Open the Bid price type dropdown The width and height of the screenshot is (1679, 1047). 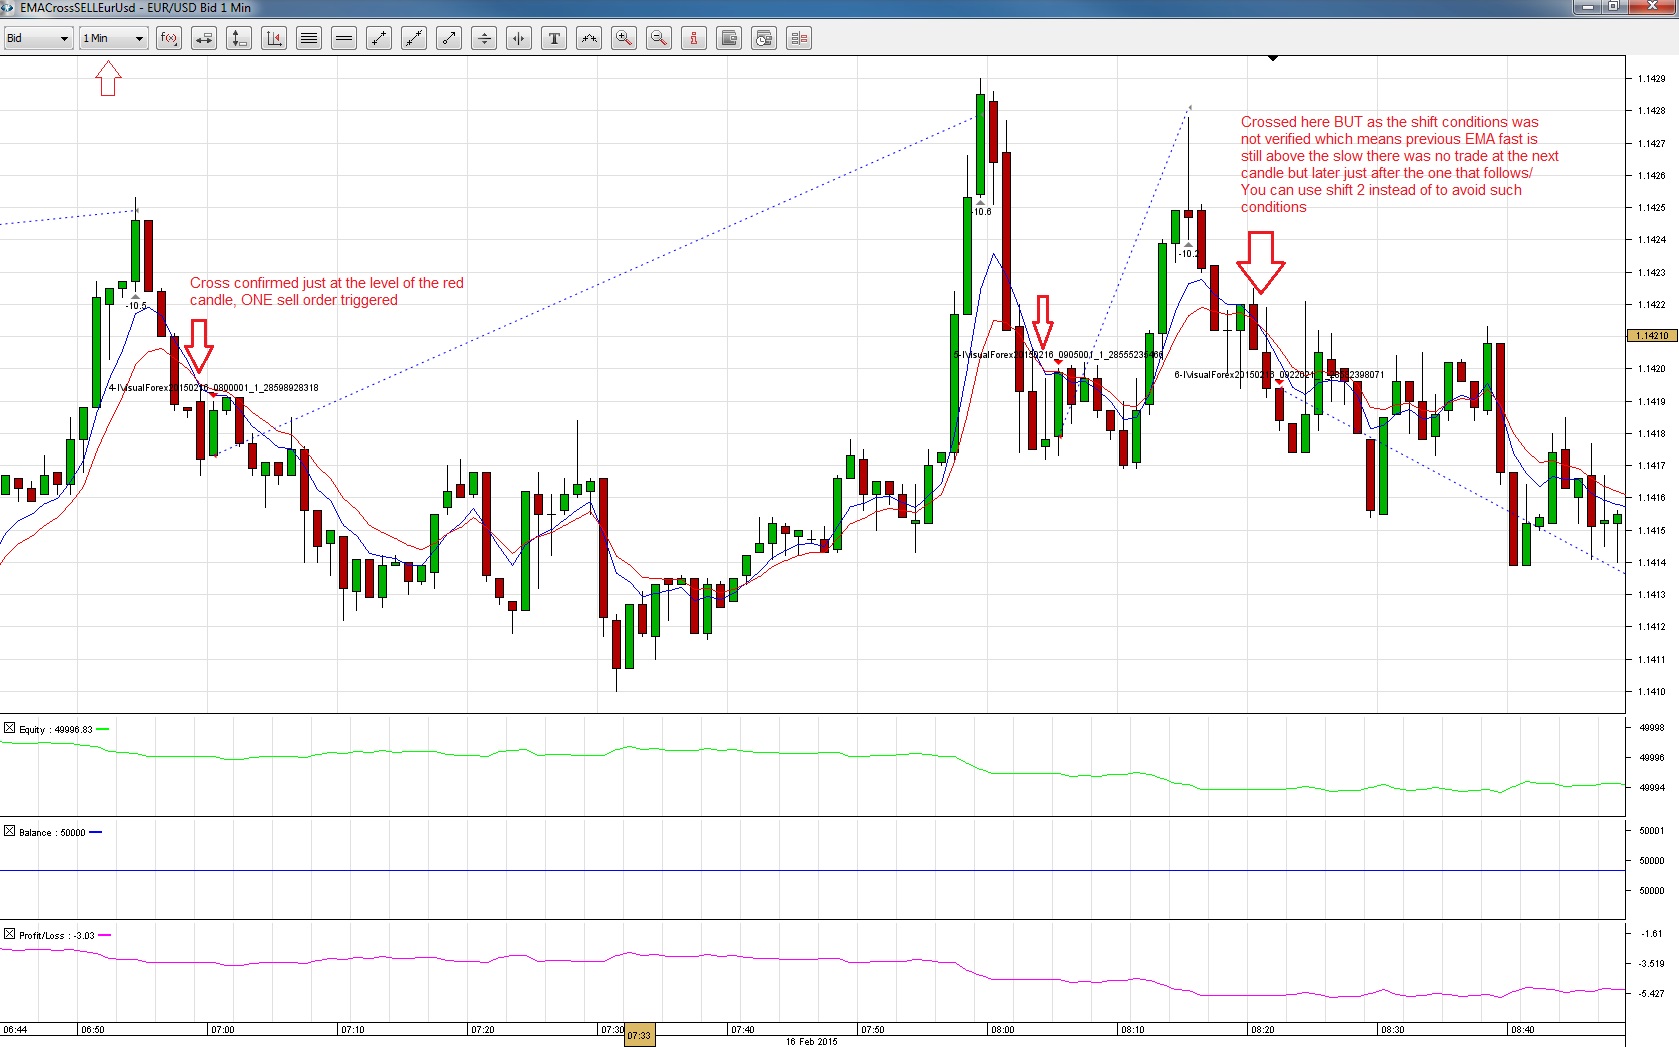coord(37,38)
